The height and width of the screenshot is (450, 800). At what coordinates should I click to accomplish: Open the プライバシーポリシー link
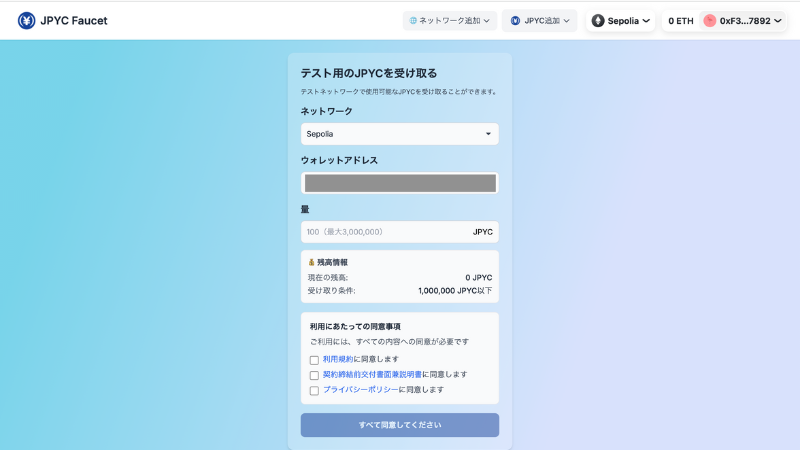(x=361, y=390)
